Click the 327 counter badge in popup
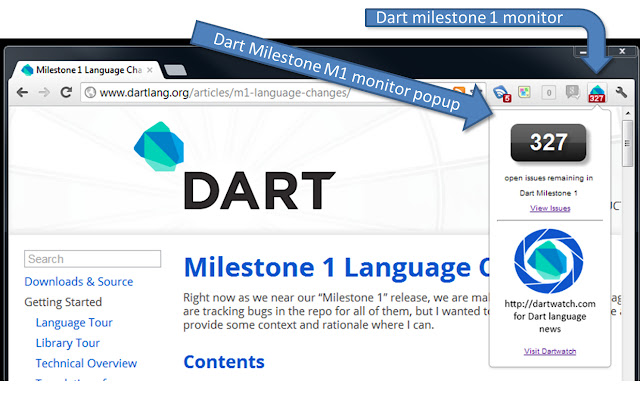 [x=548, y=143]
